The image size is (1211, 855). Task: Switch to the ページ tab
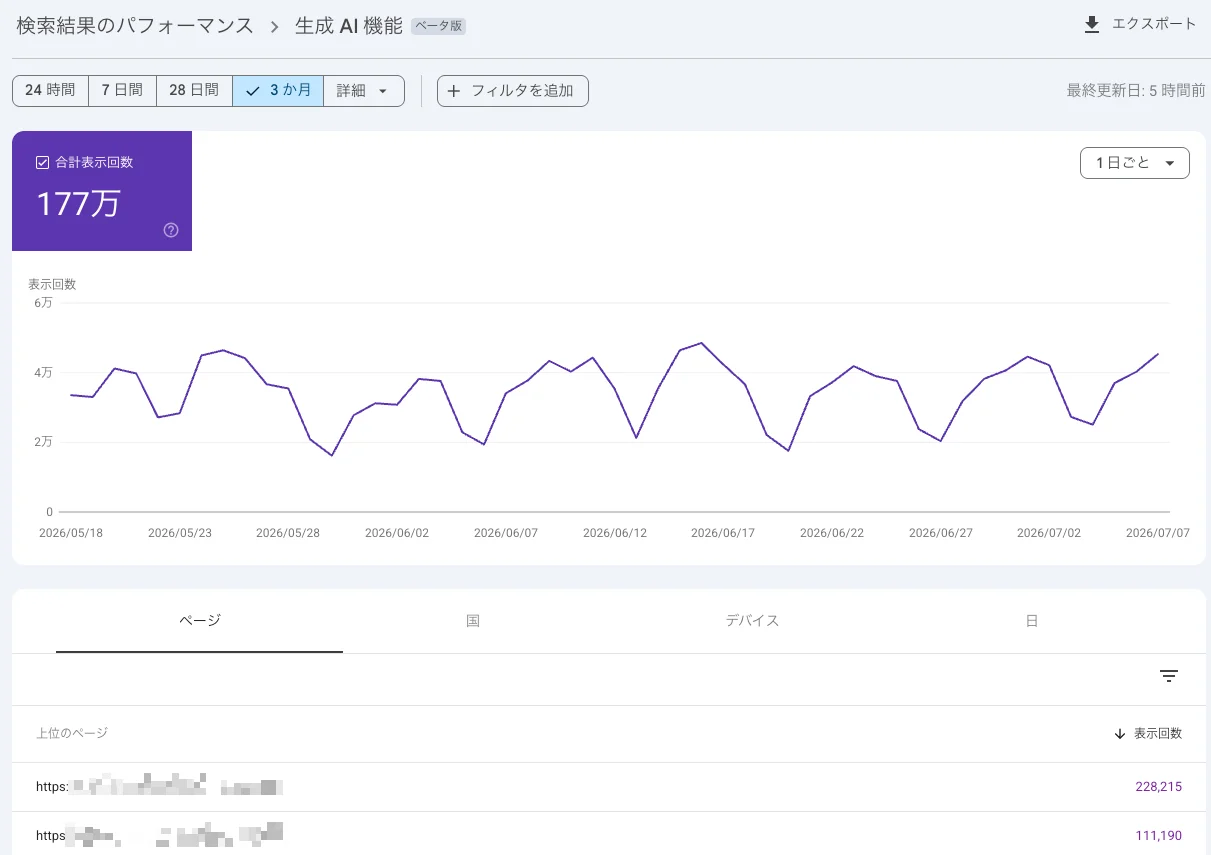coord(200,621)
